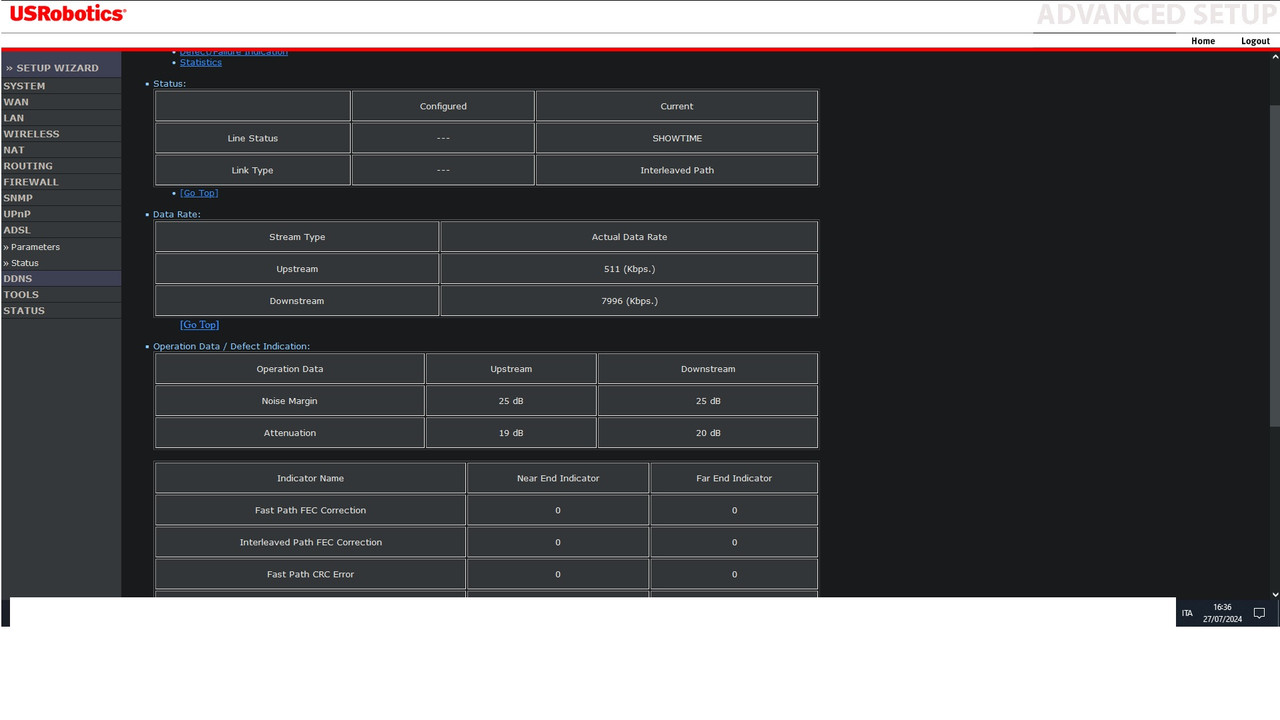Click the Line Status row label
The width and height of the screenshot is (1280, 720).
(x=253, y=138)
